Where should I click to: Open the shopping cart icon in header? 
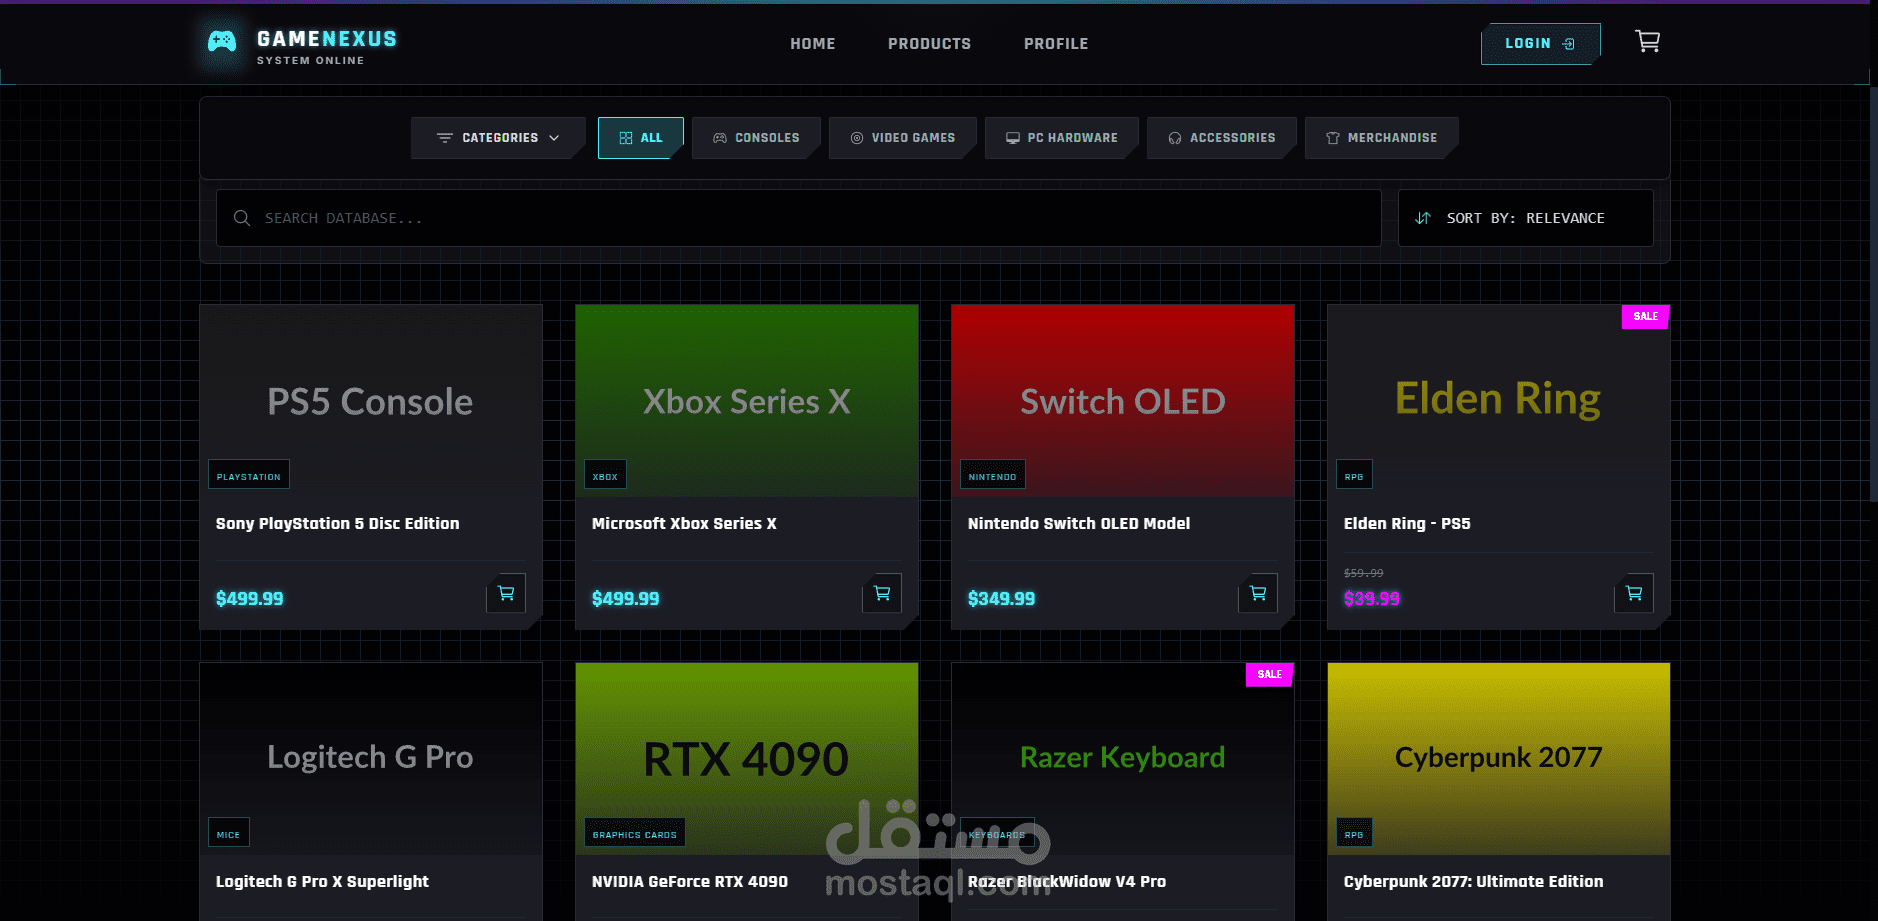(x=1647, y=41)
